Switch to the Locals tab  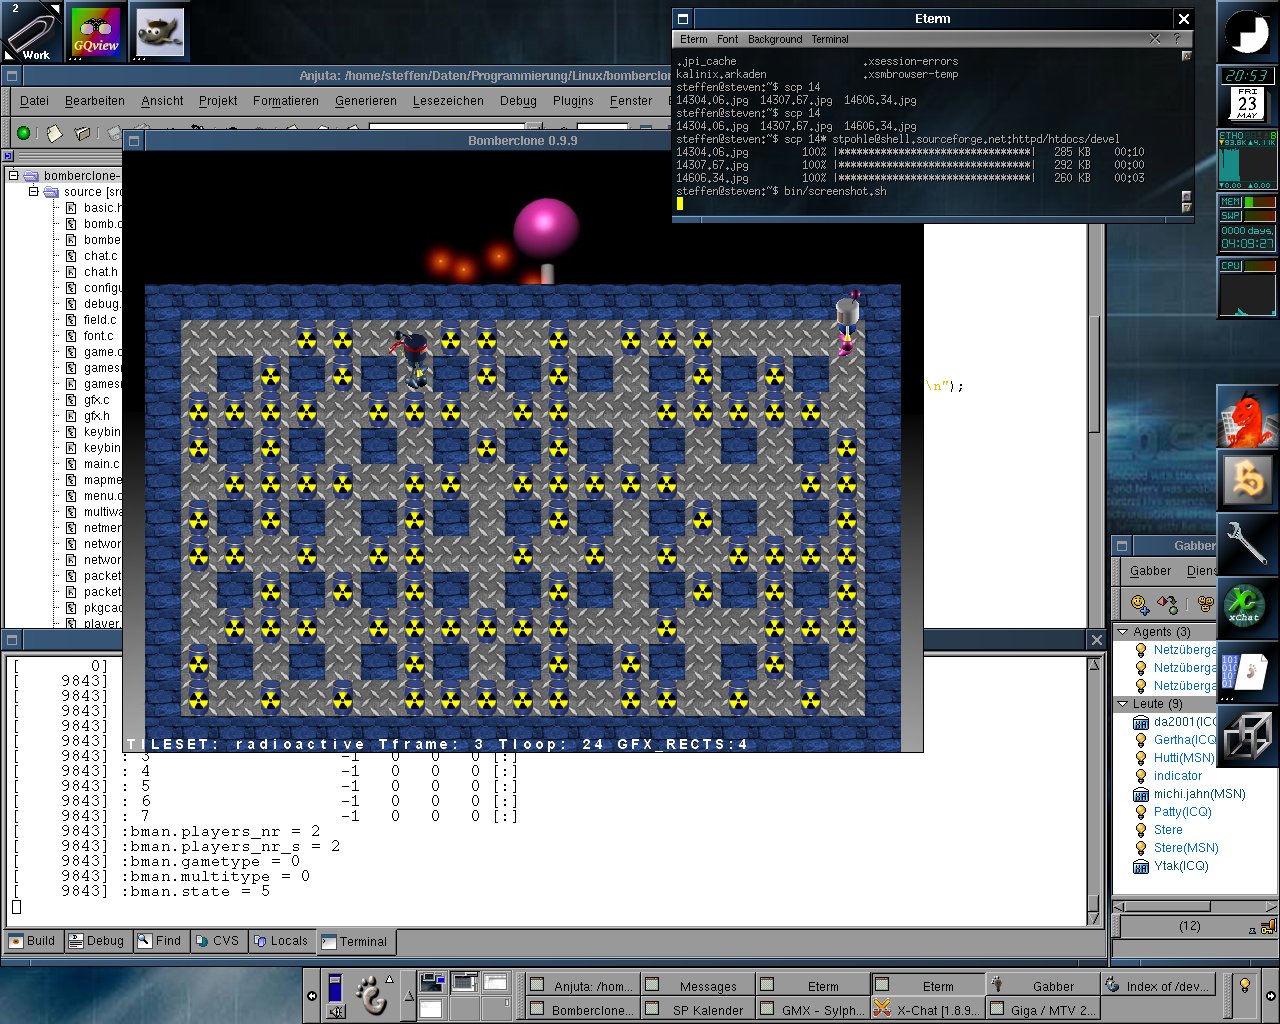coord(280,941)
